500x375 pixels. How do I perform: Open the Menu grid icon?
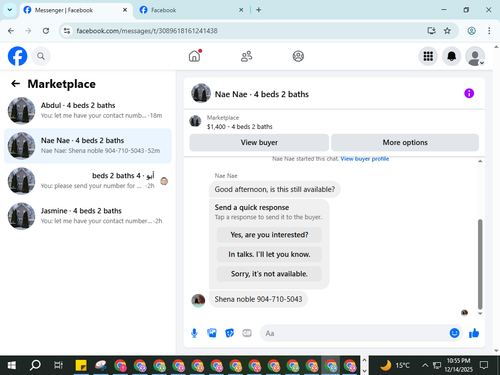(428, 56)
